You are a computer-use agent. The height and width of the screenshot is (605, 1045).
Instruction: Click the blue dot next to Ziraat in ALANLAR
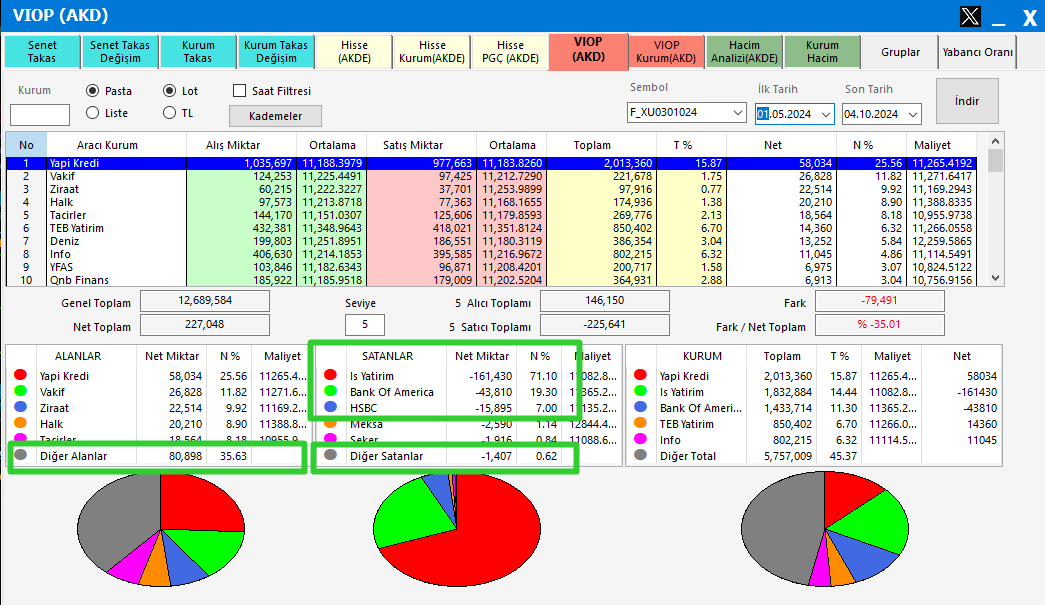click(20, 407)
